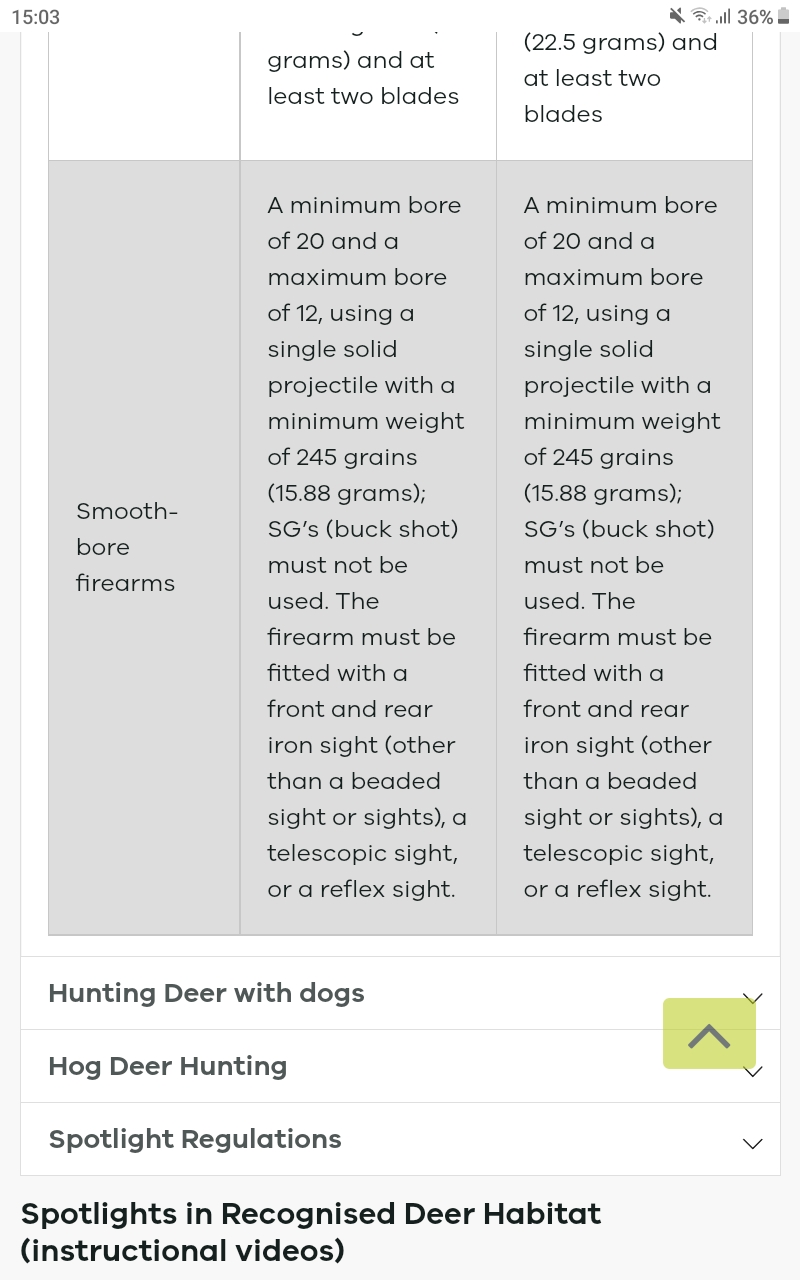Expand Hog Deer Hunting via its chevron
The width and height of the screenshot is (800, 1280).
(753, 1071)
